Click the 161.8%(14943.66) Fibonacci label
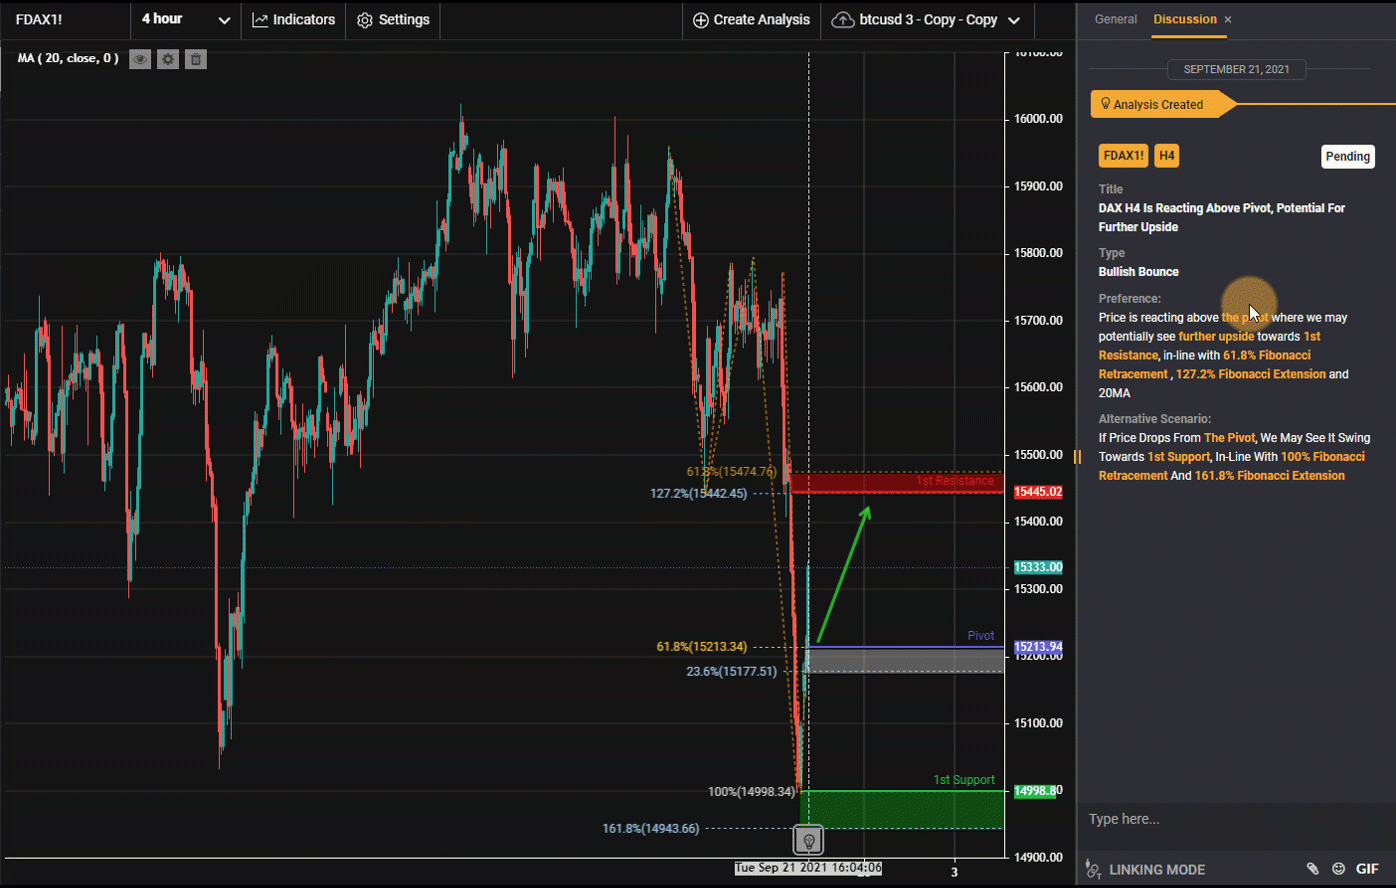 tap(651, 828)
